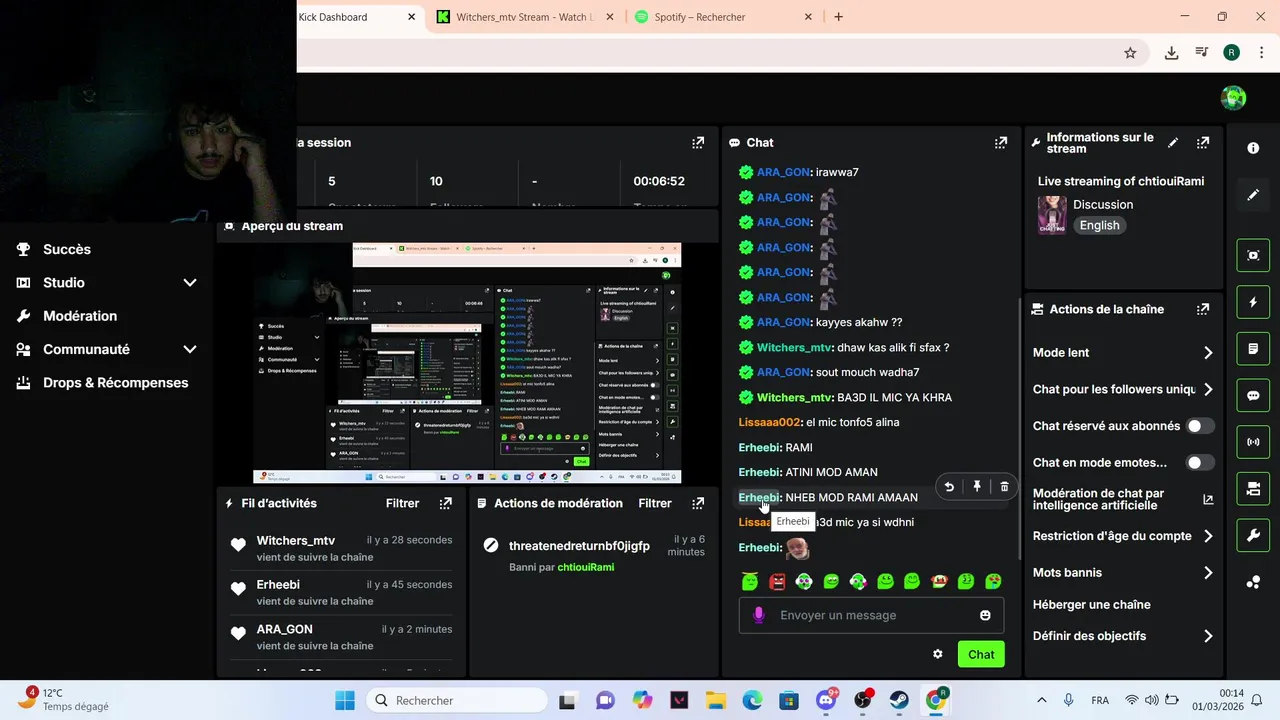Click the green Chat send button
This screenshot has width=1280, height=720.
(x=981, y=654)
